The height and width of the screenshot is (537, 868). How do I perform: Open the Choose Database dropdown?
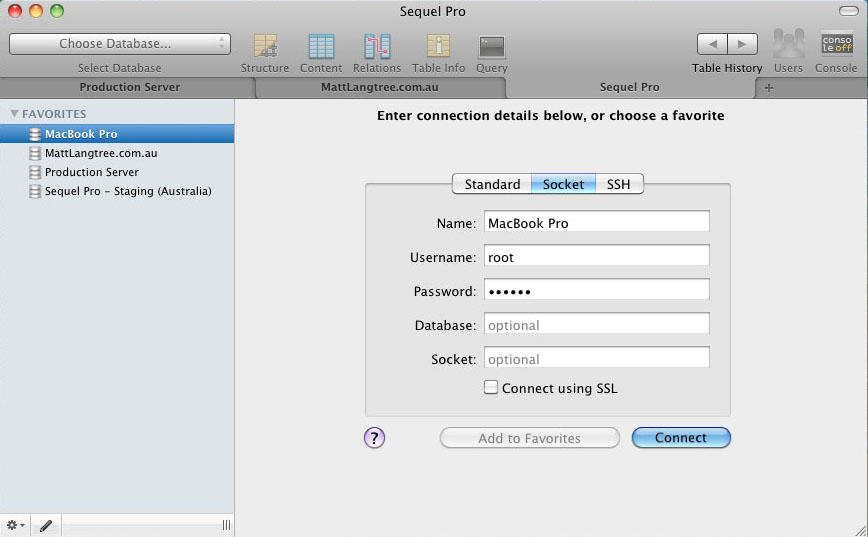click(x=120, y=44)
